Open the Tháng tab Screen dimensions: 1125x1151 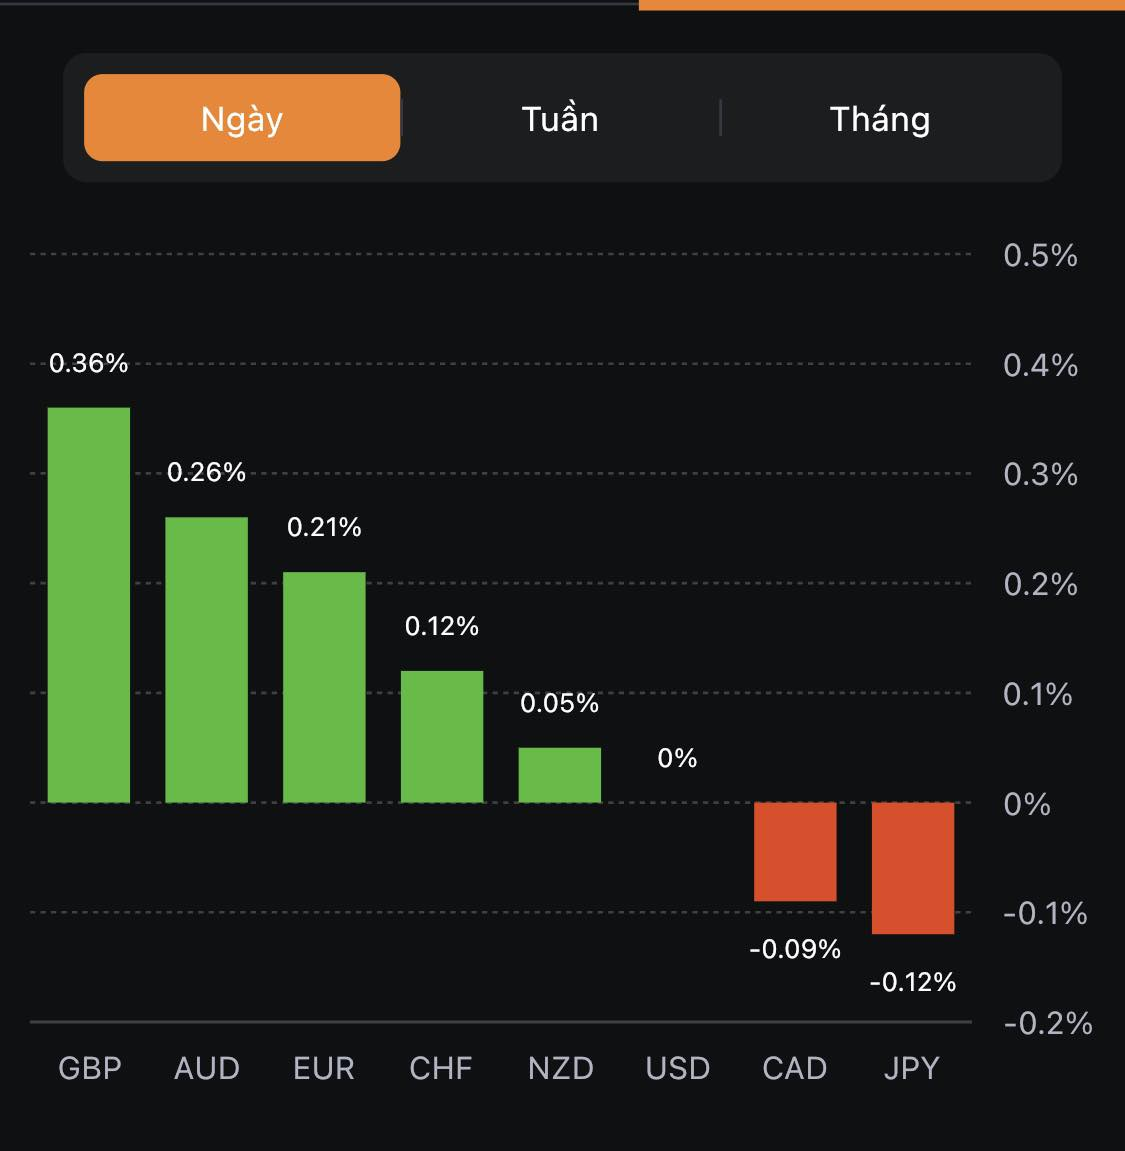point(880,119)
